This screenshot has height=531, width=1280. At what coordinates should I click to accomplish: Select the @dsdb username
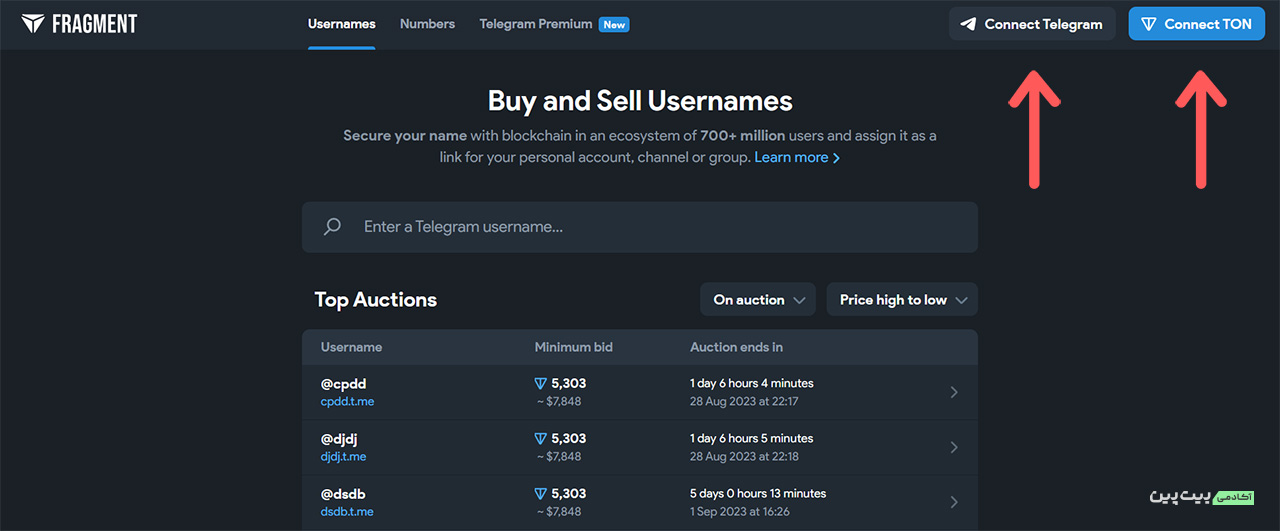click(344, 494)
